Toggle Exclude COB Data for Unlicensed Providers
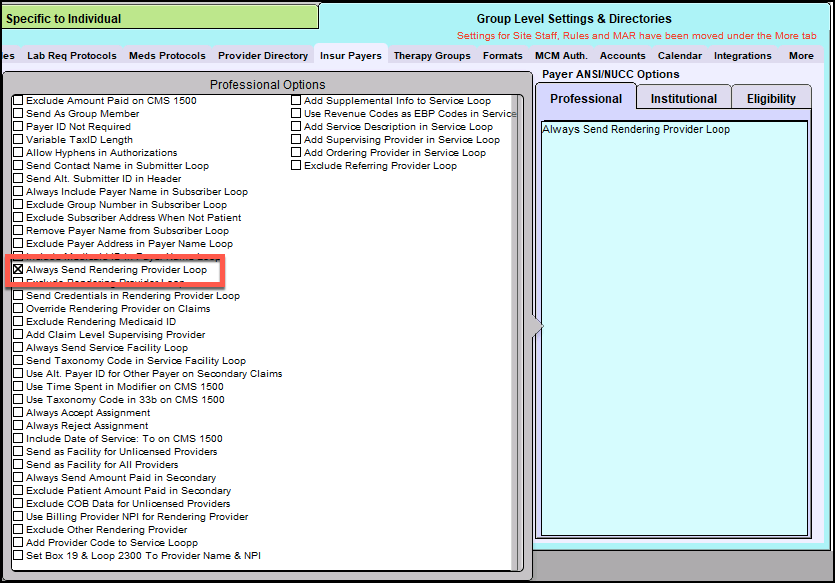The height and width of the screenshot is (583, 835). click(x=18, y=503)
